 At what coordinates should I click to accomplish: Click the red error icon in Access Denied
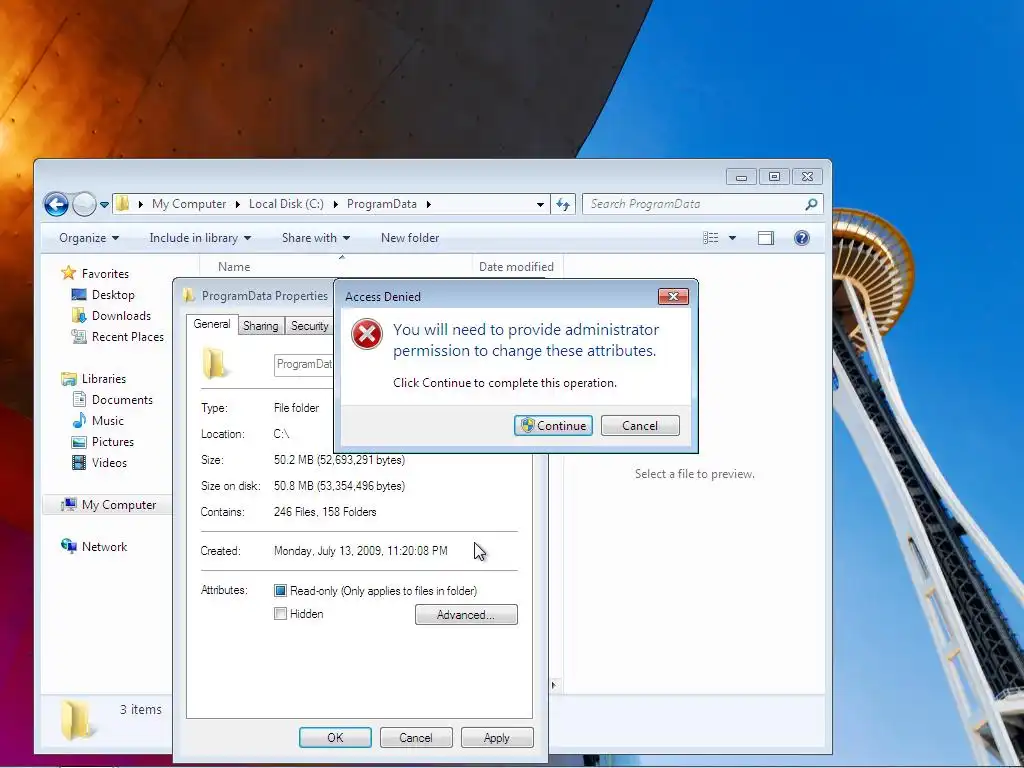tap(367, 334)
